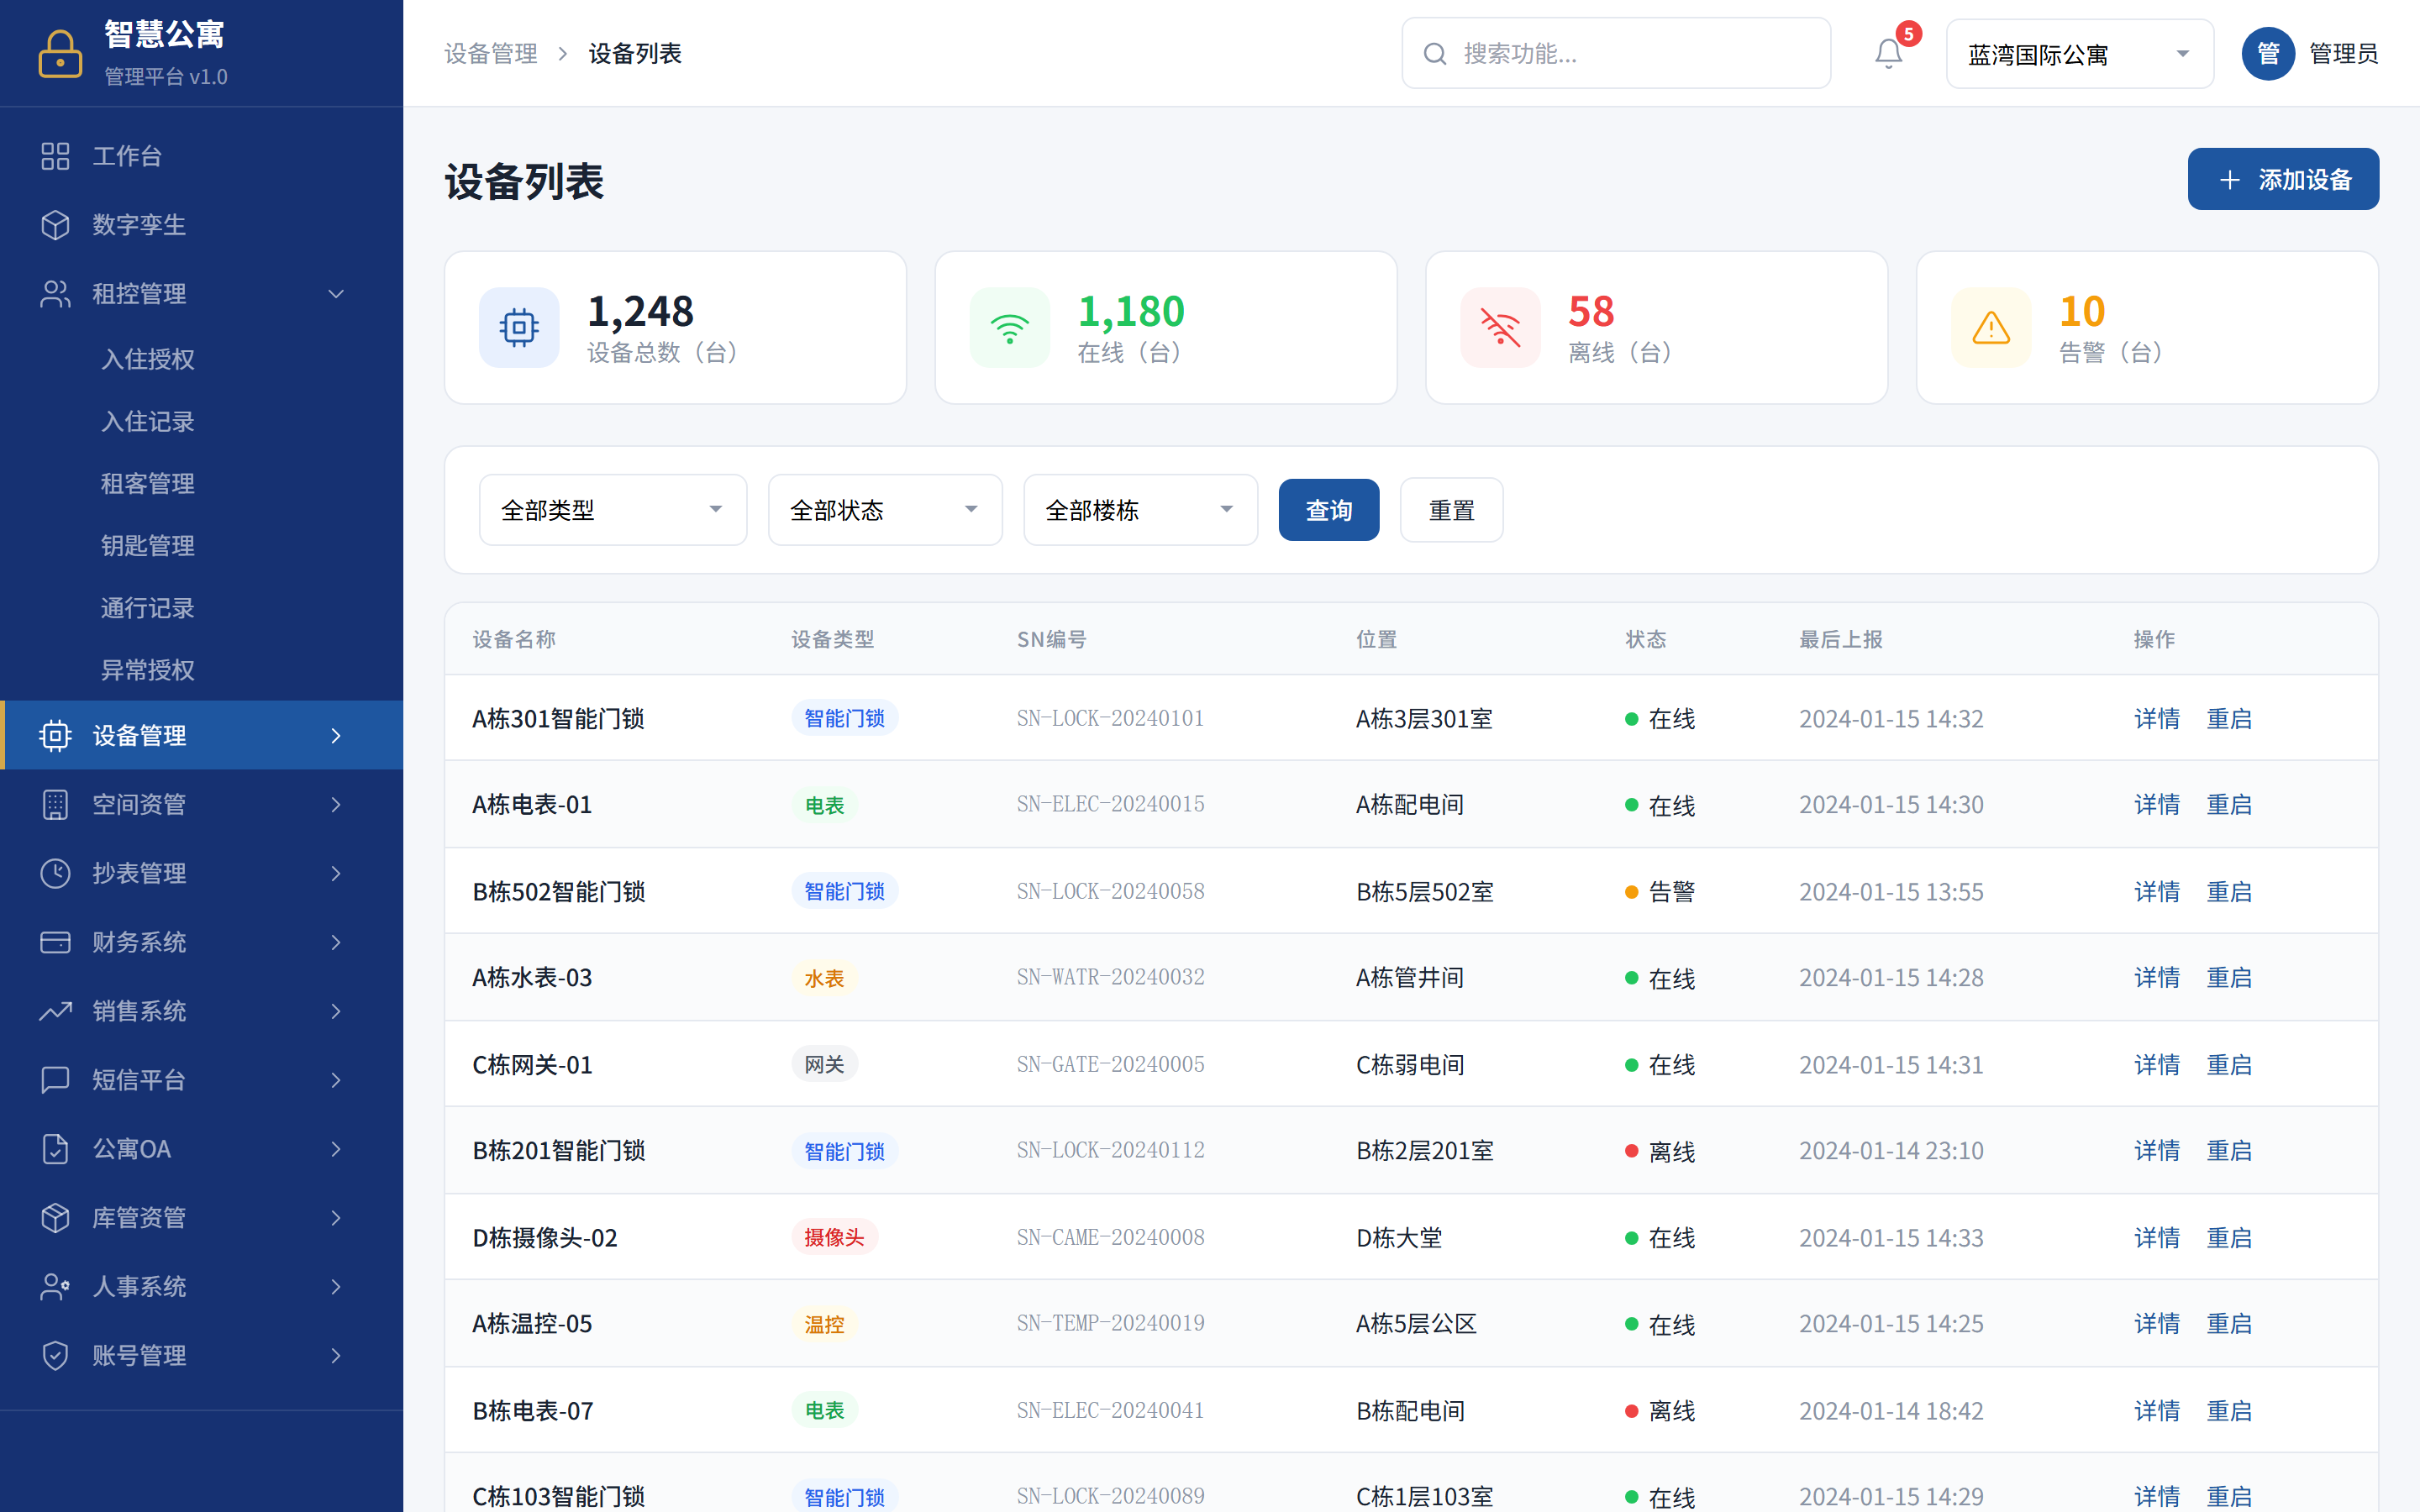Select the 数字孪生 module icon
The width and height of the screenshot is (2420, 1512).
point(55,224)
